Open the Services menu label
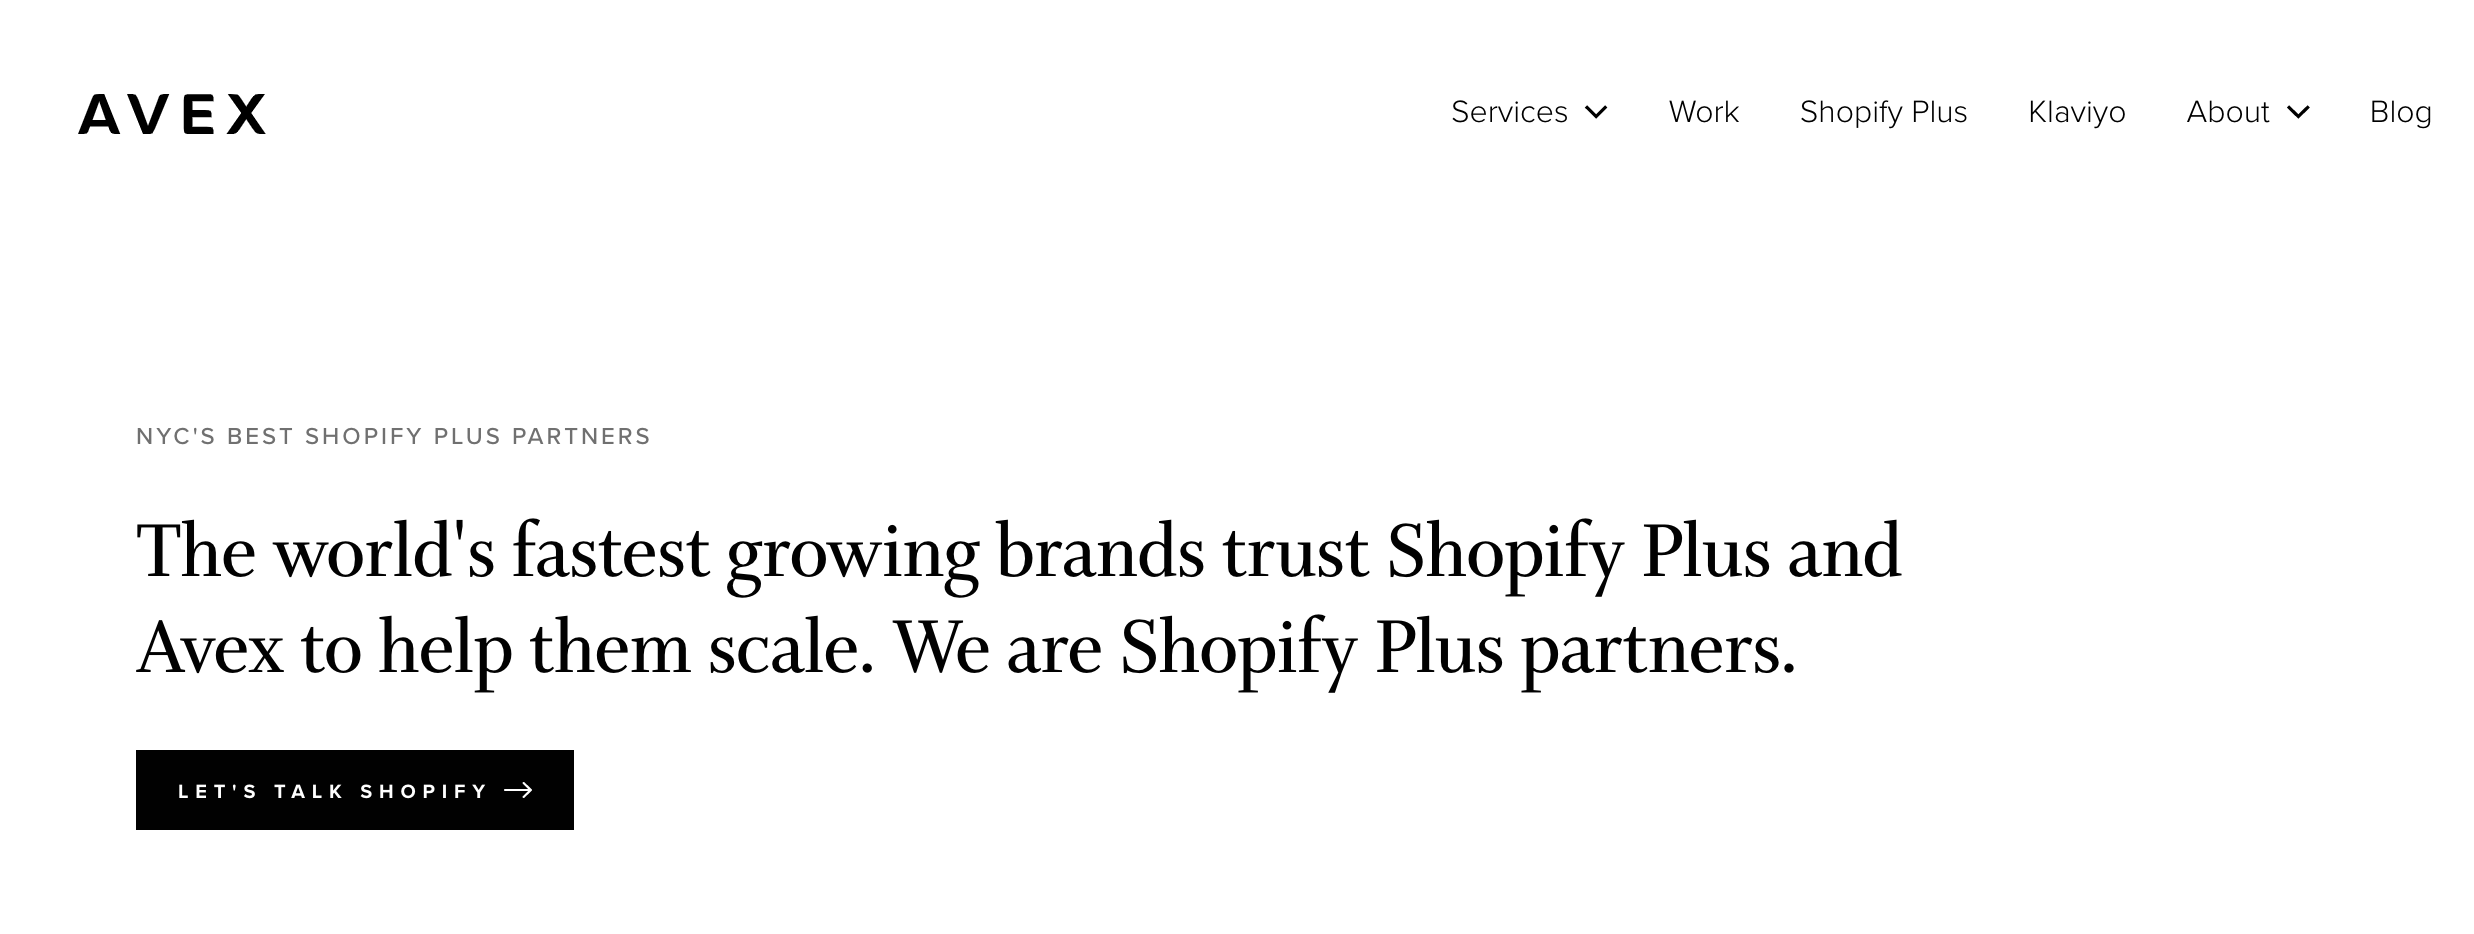2474x934 pixels. pos(1509,112)
